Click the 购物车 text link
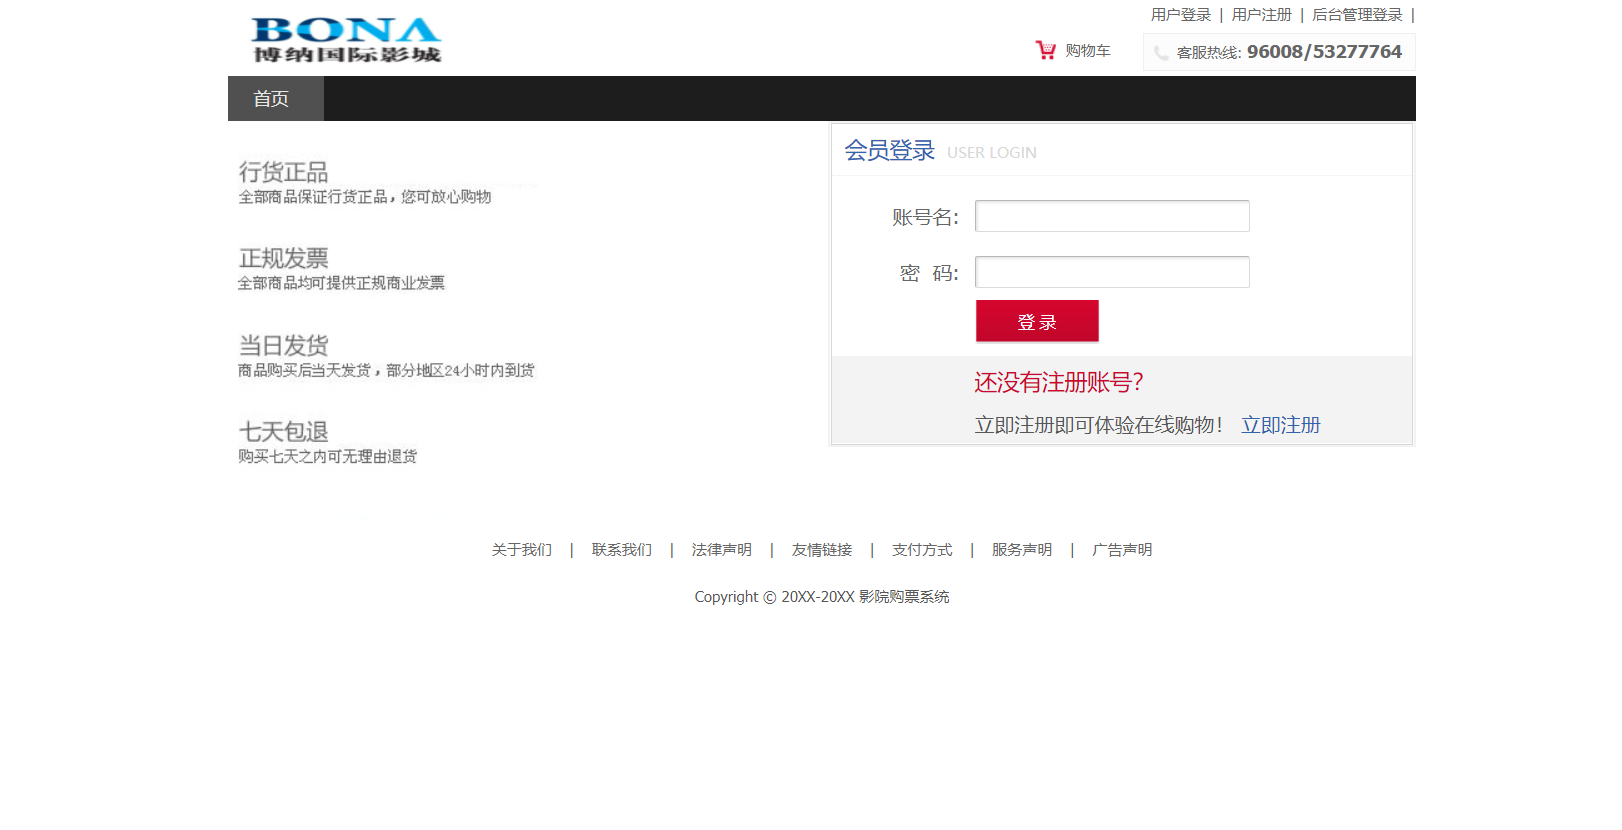Screen dimensions: 1622x830 pyautogui.click(x=1087, y=51)
